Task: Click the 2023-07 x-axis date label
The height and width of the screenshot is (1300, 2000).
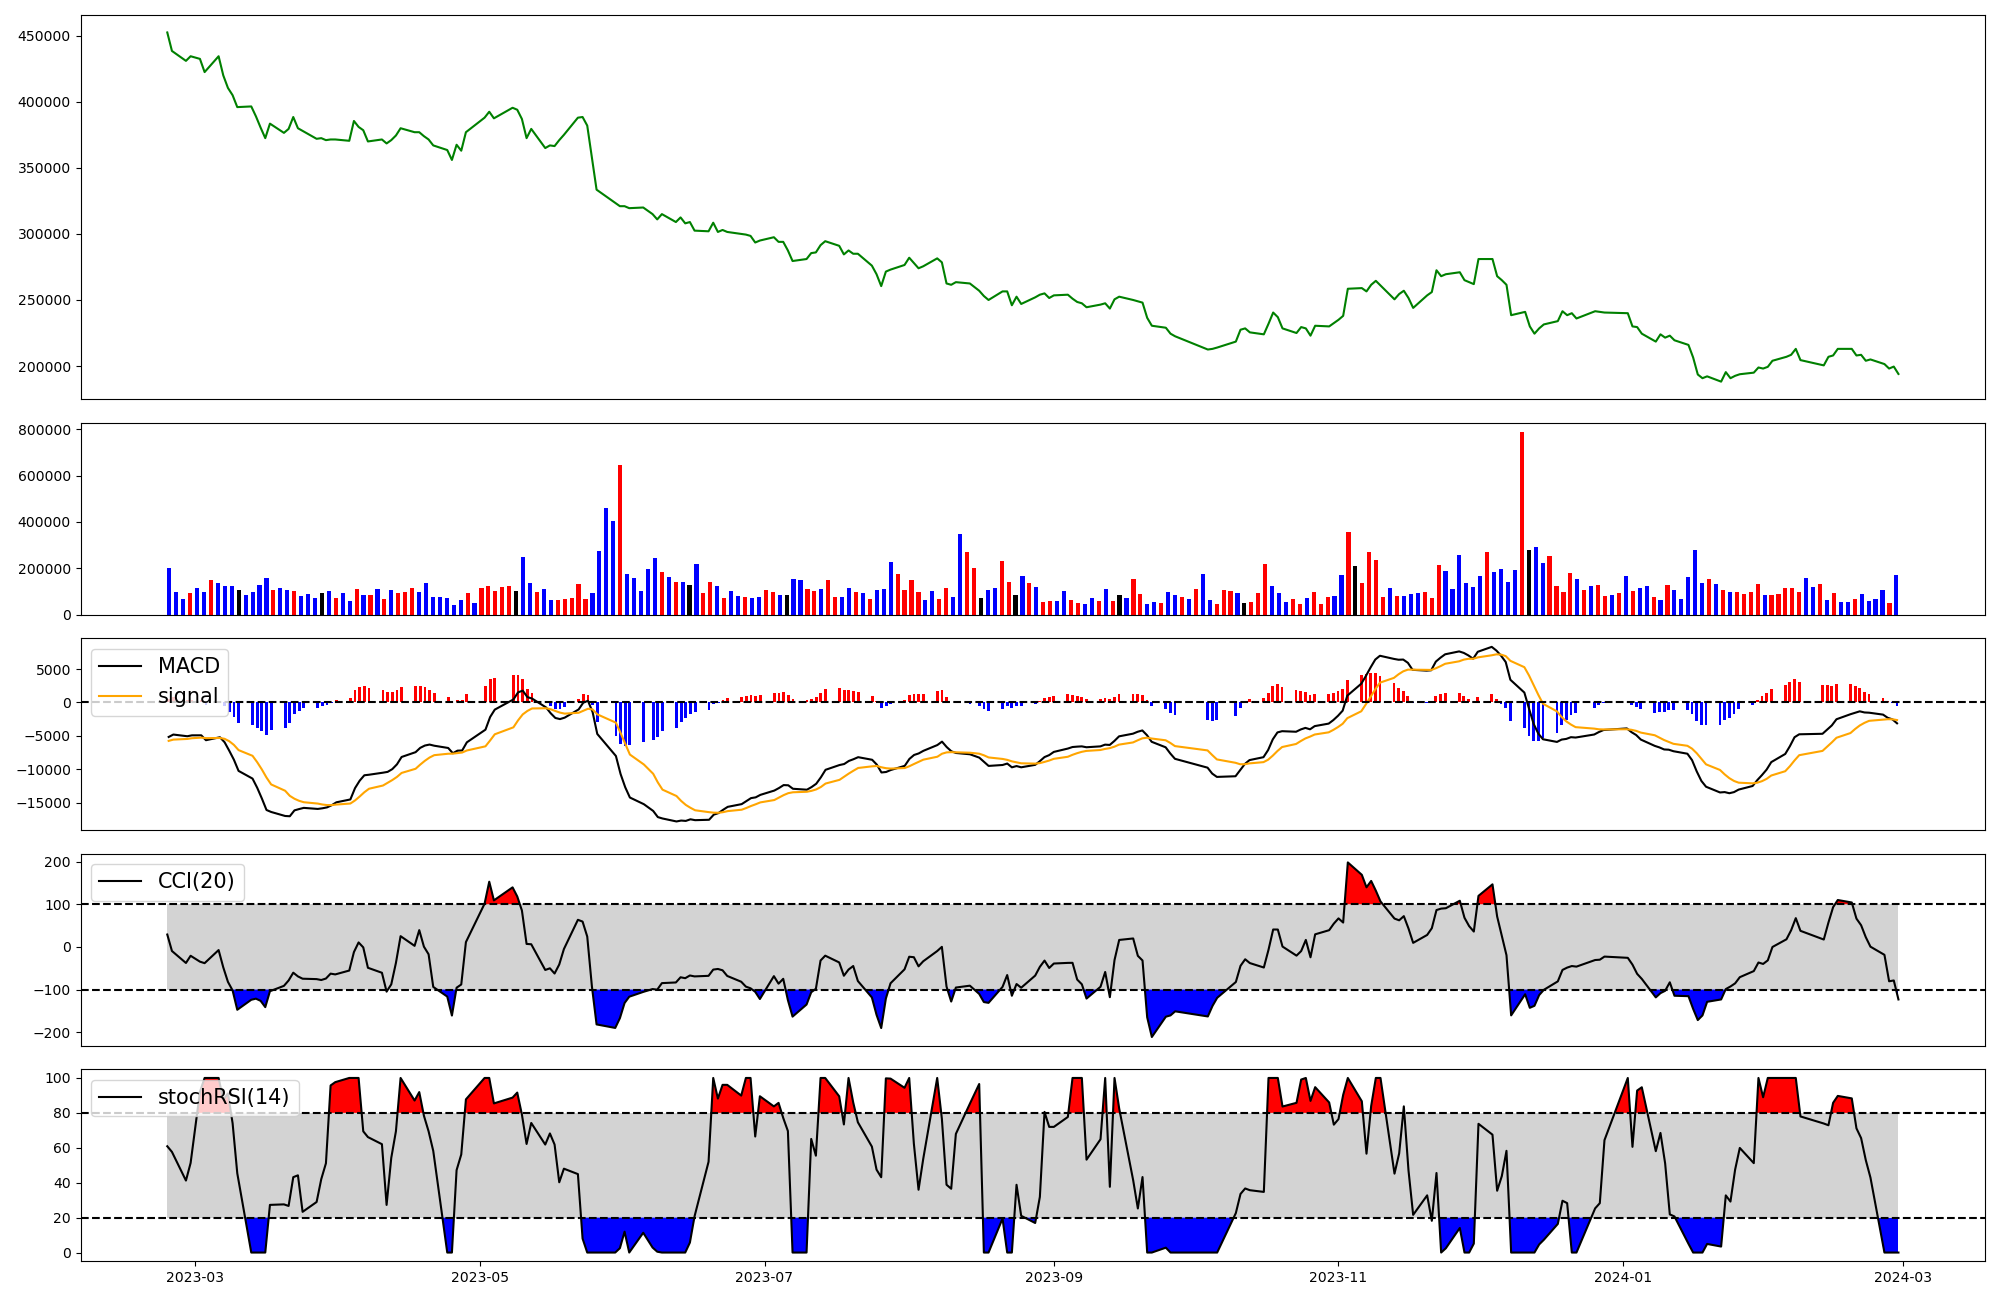Action: tap(765, 1277)
